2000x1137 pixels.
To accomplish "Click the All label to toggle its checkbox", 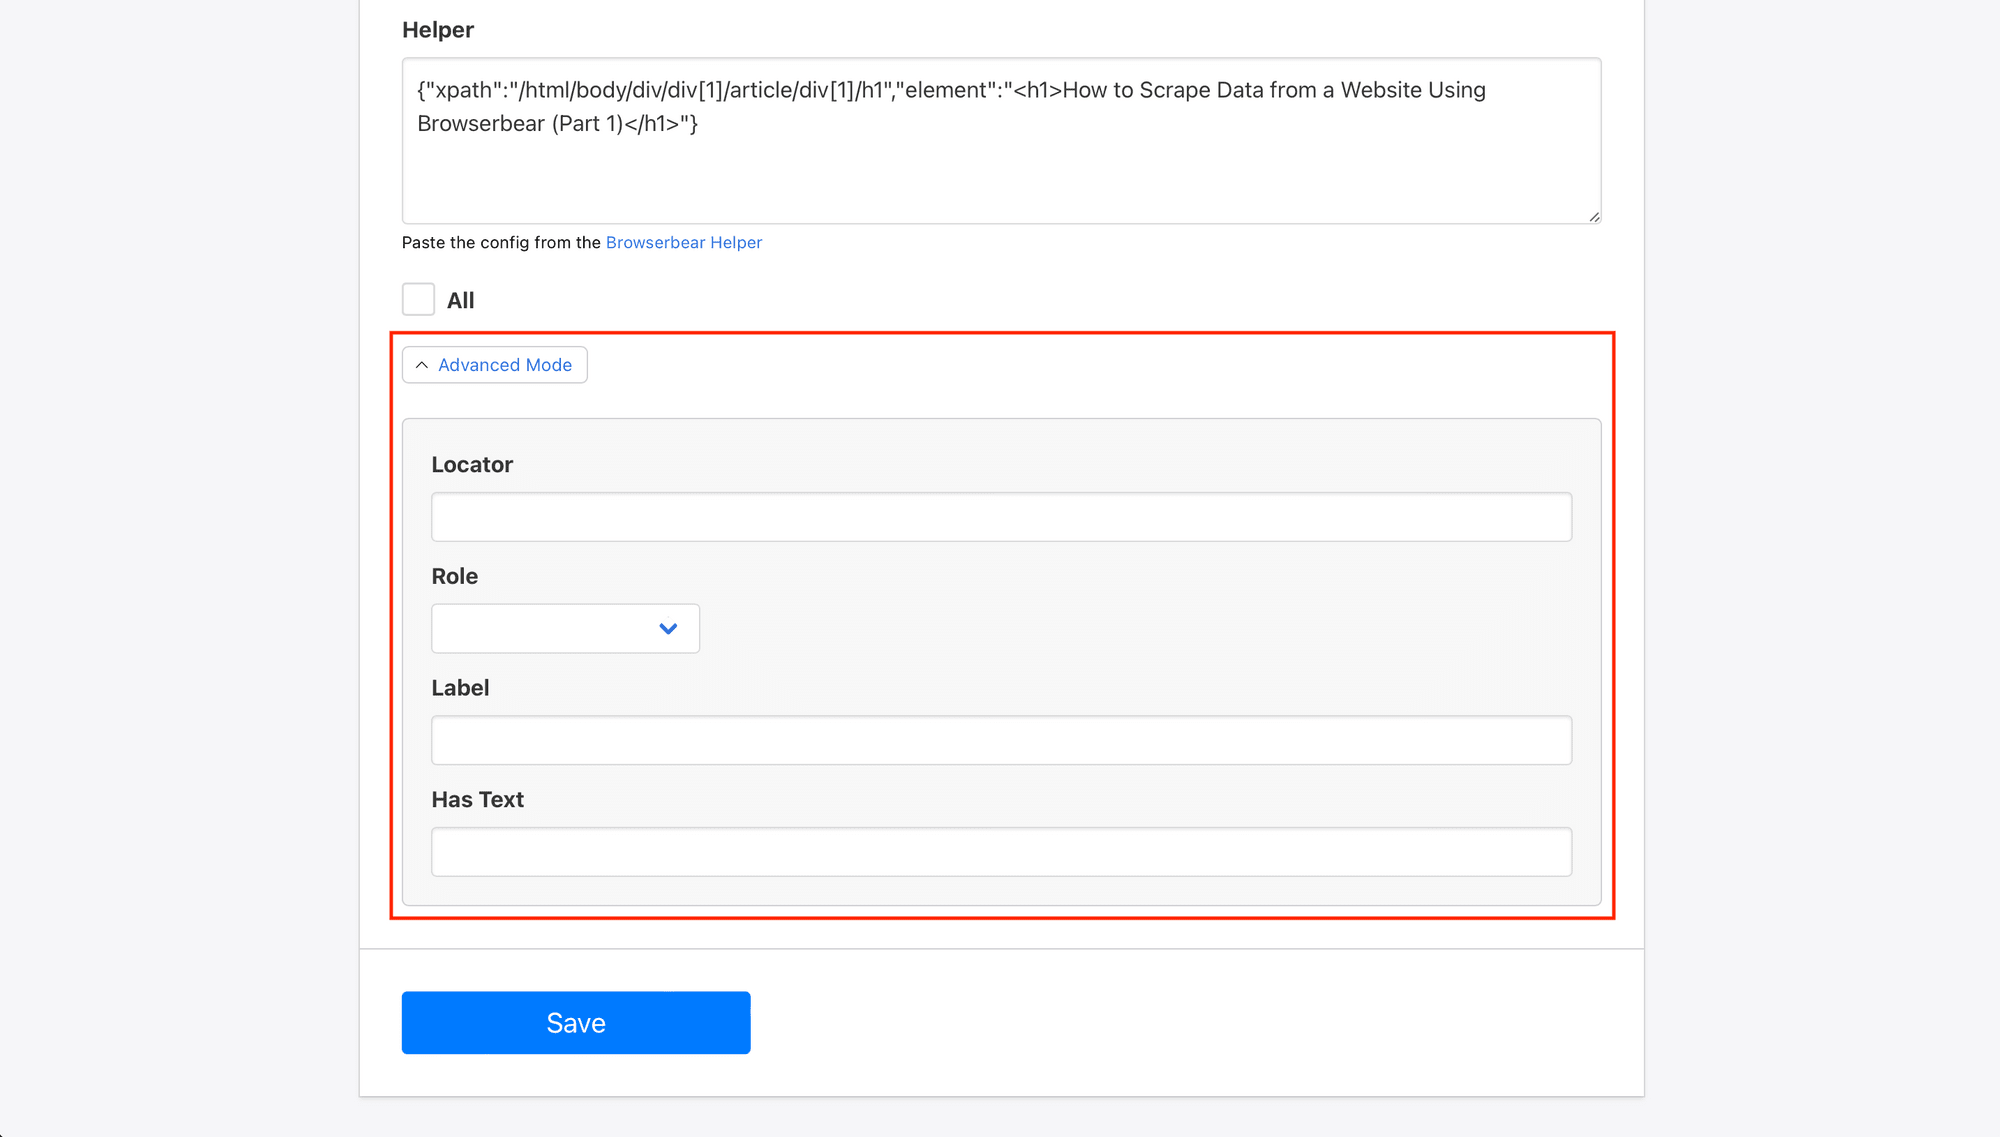I will 462,299.
